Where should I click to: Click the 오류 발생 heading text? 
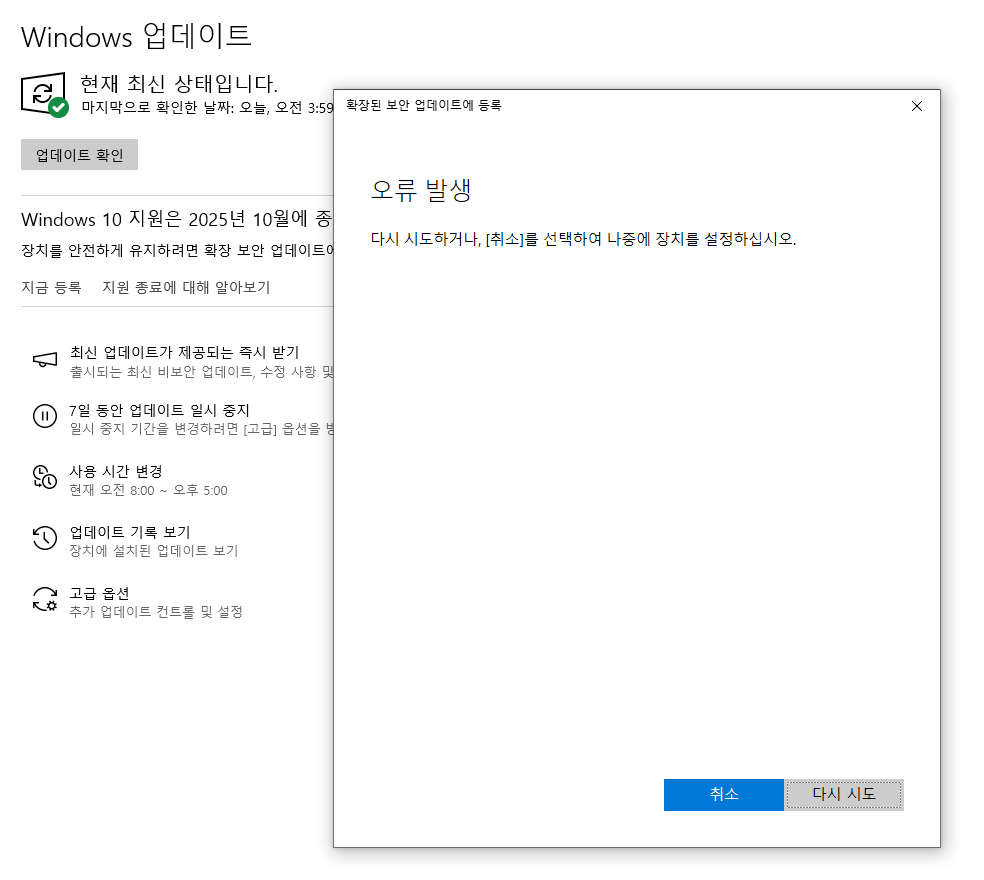[421, 190]
